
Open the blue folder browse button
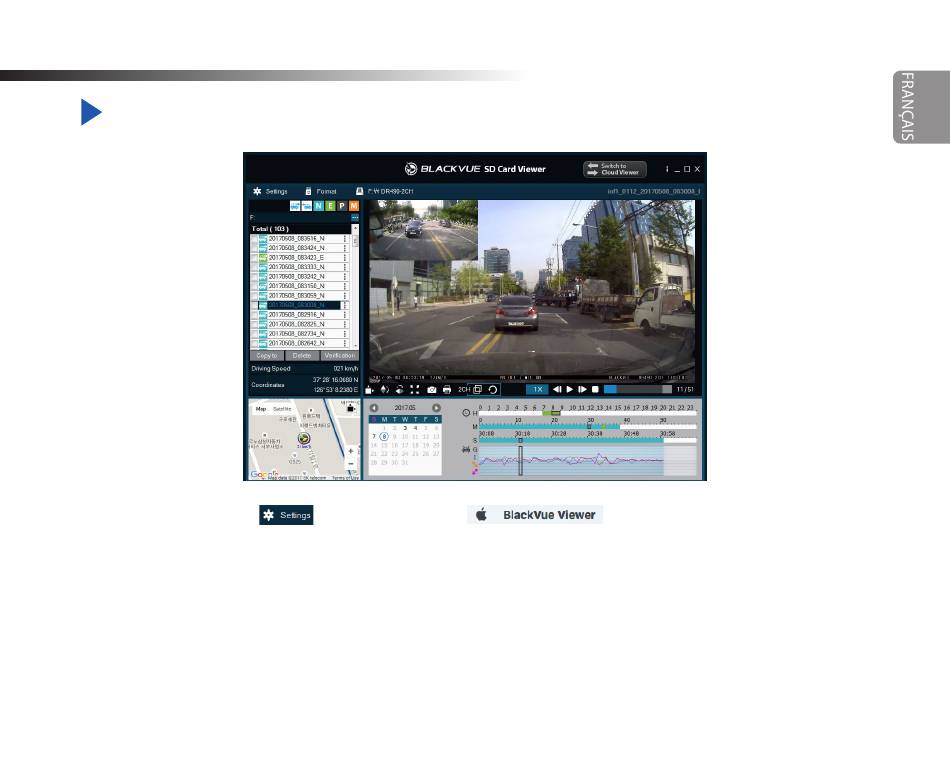354,217
